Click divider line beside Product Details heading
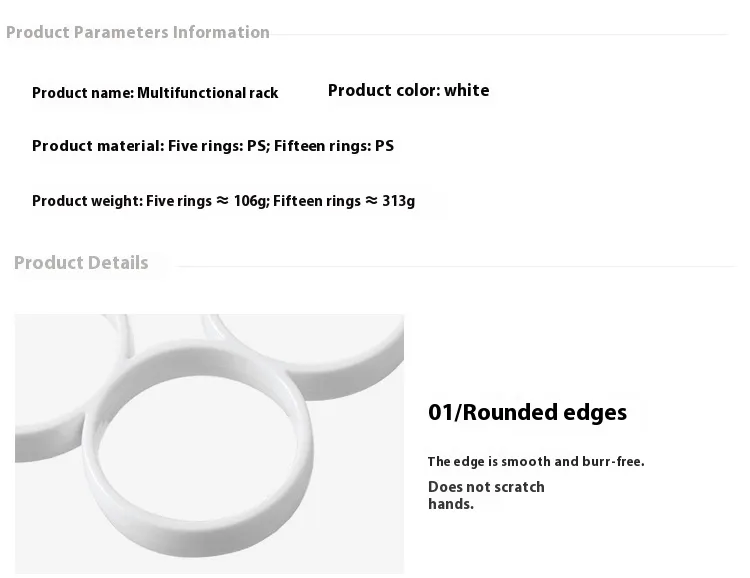Viewport: 750px width, 578px height. pos(450,266)
